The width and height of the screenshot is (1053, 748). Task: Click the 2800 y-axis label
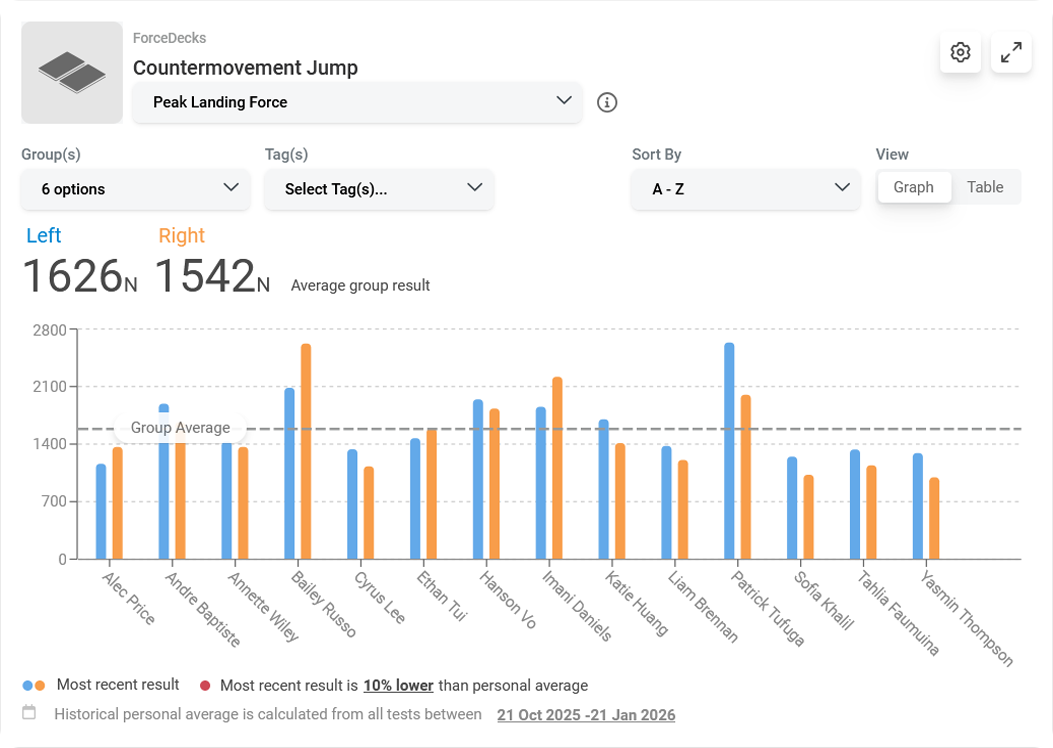tap(50, 330)
